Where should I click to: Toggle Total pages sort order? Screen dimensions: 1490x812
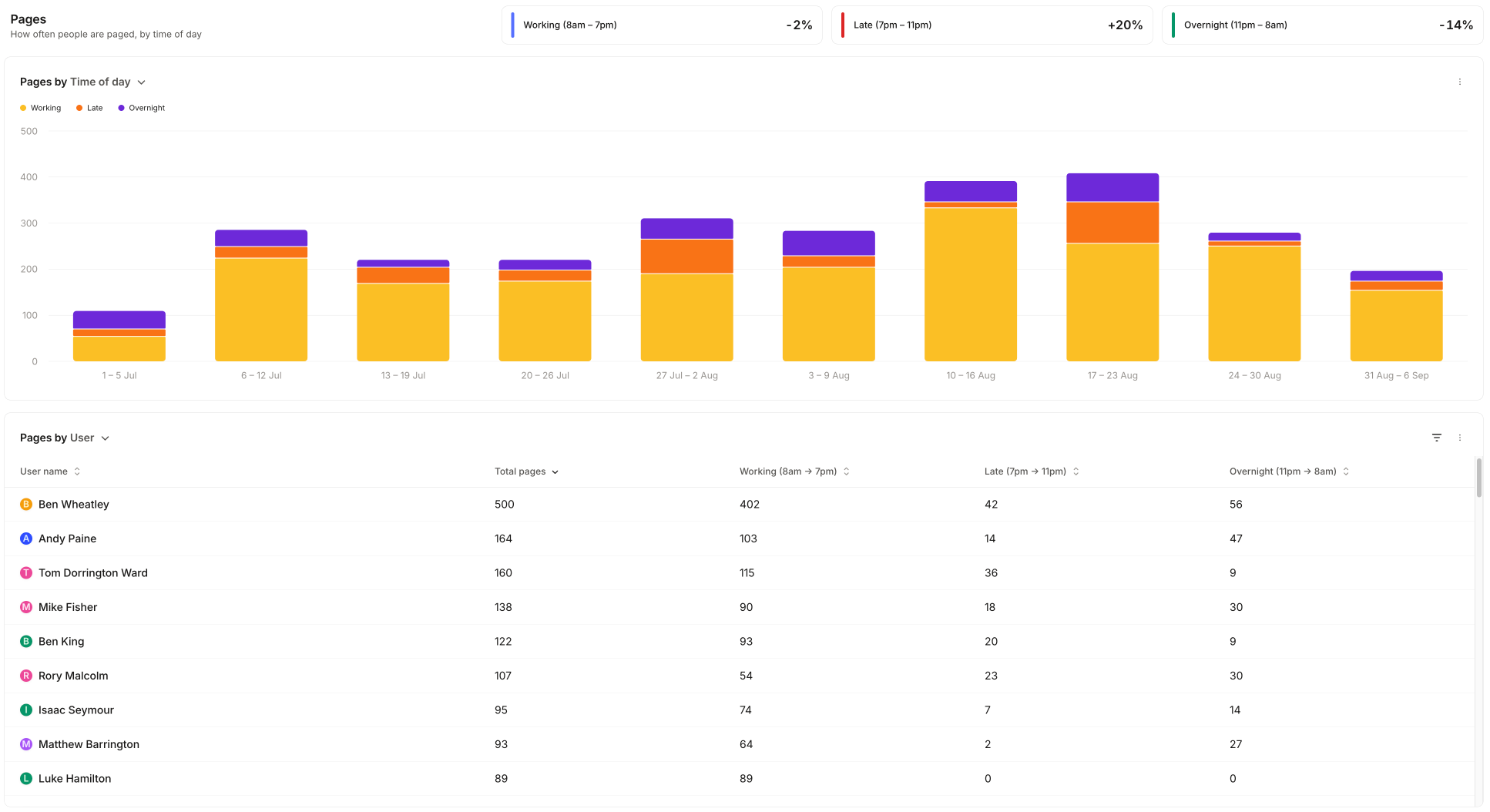point(527,471)
